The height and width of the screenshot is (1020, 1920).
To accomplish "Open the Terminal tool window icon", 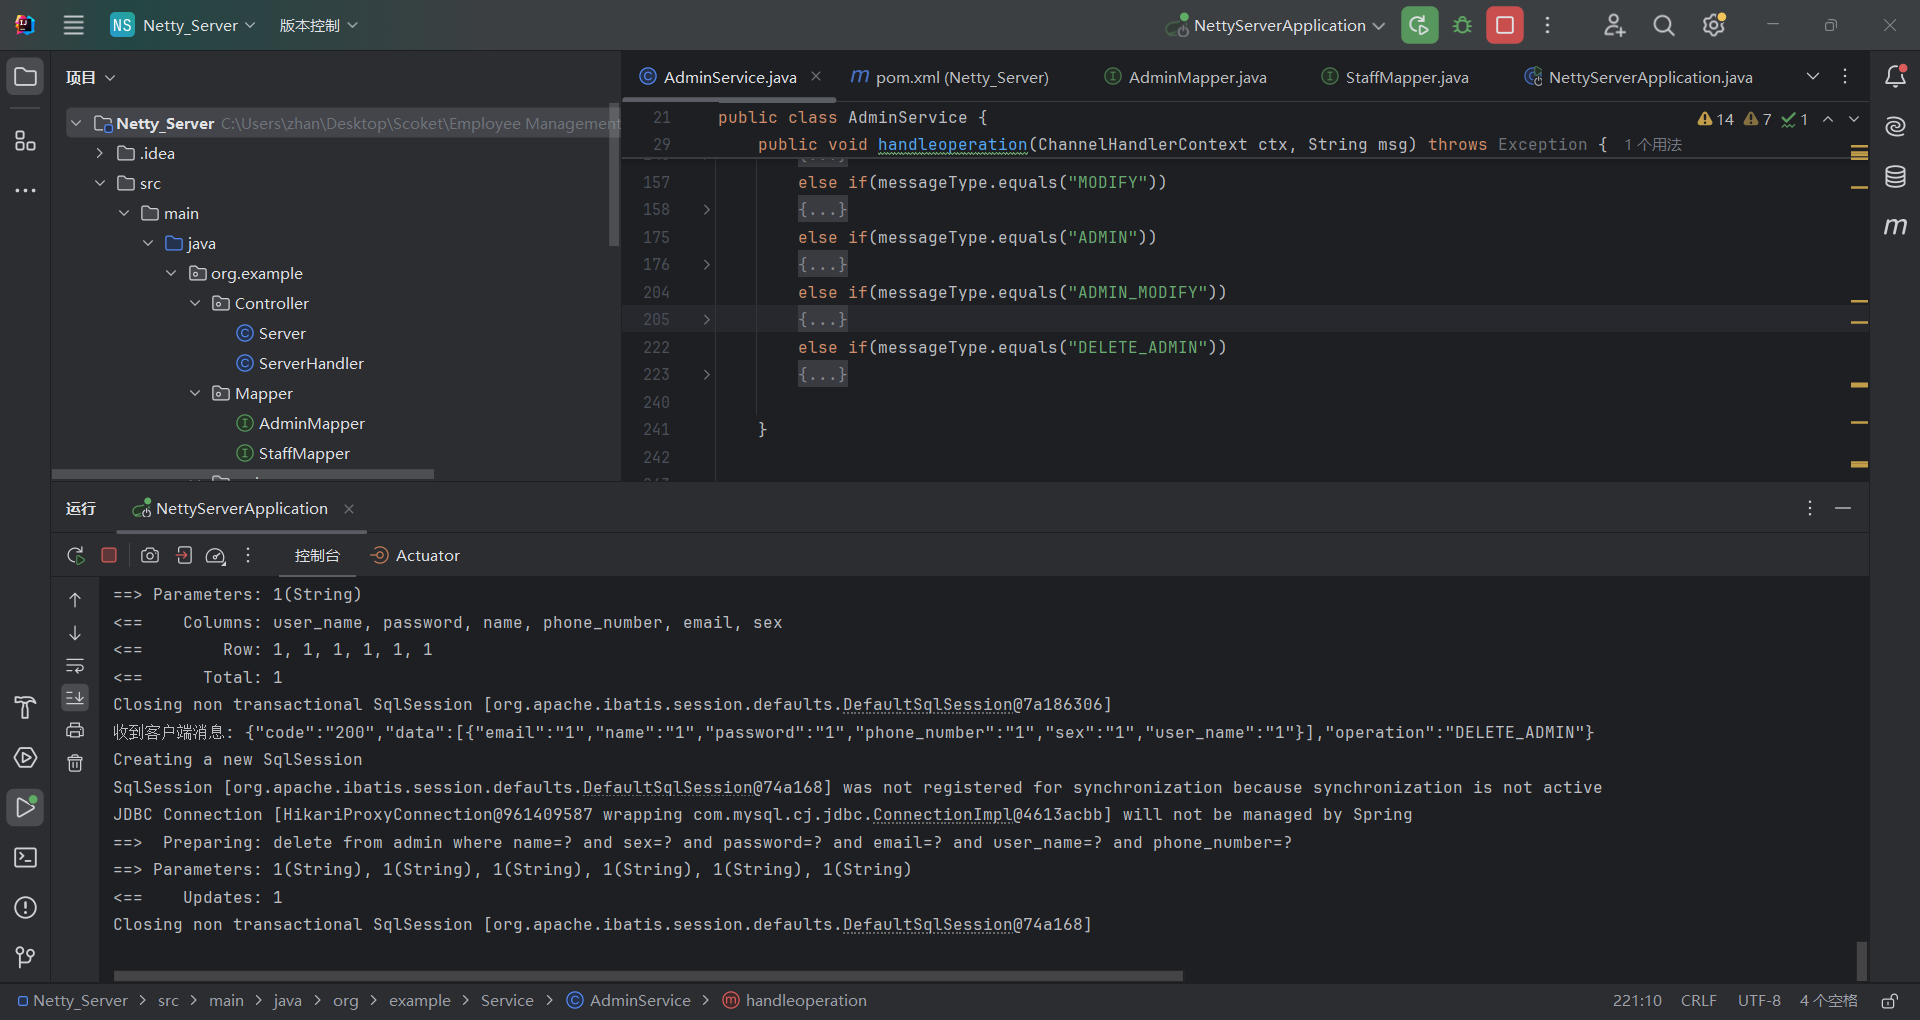I will pyautogui.click(x=25, y=858).
